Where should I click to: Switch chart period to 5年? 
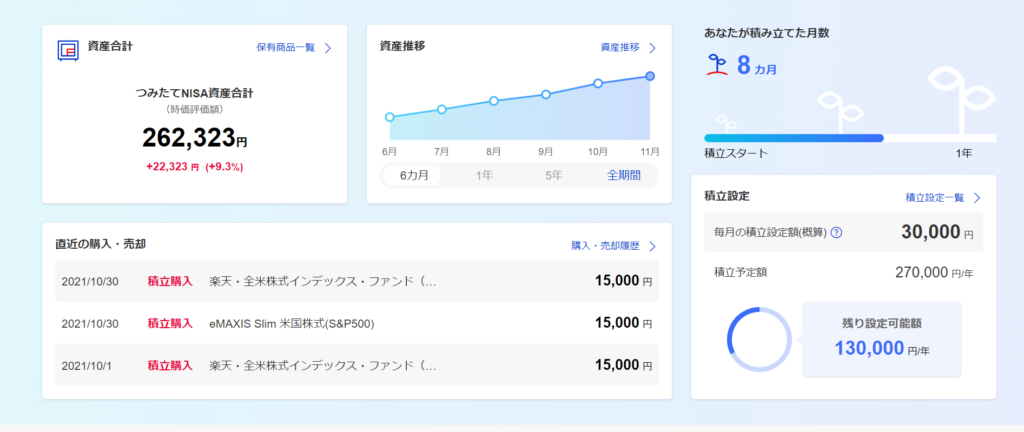pyautogui.click(x=554, y=176)
